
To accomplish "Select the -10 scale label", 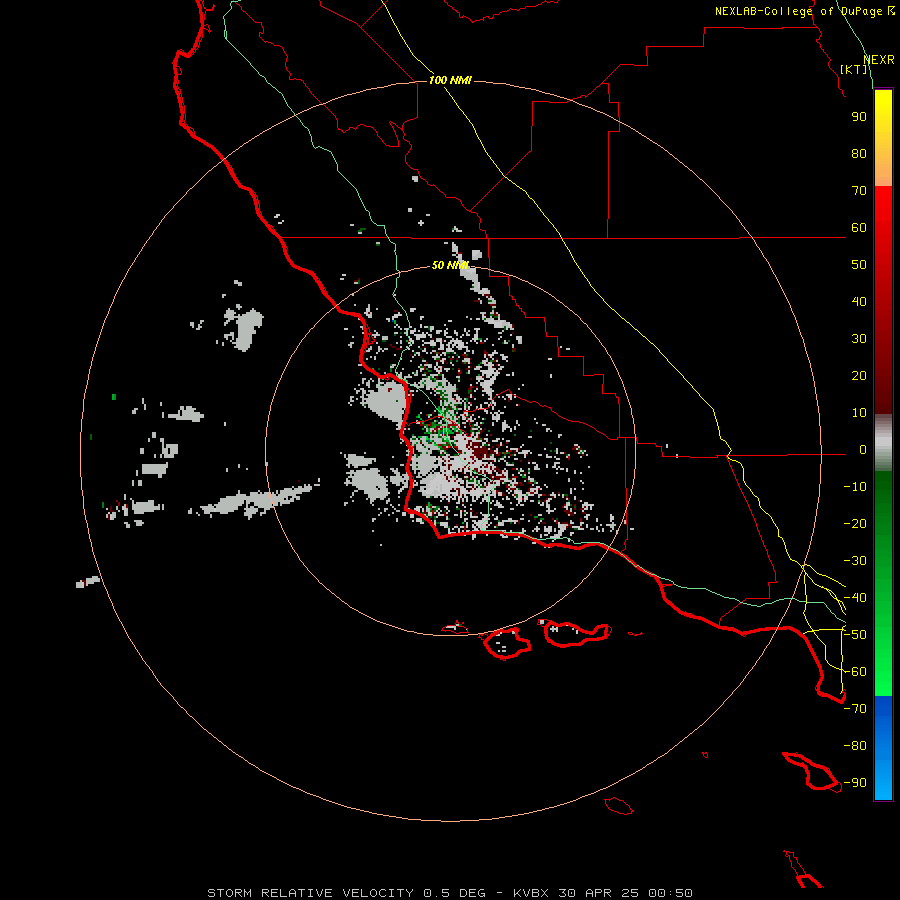I will pos(855,487).
